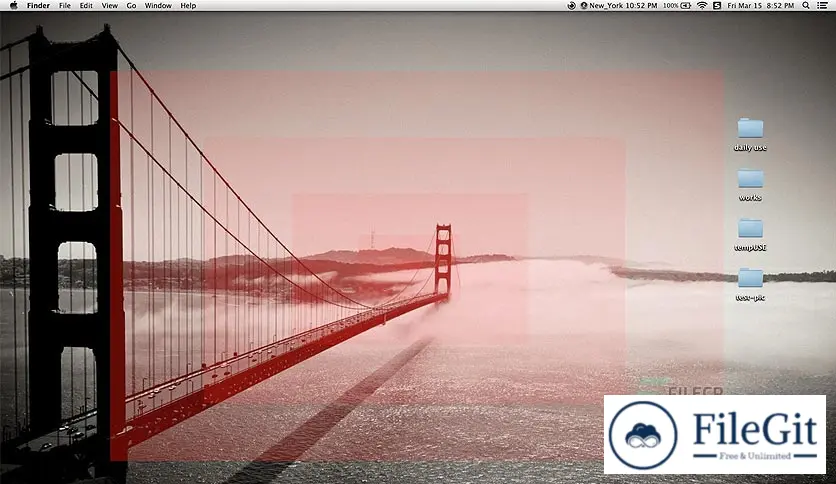Open the battery status menu
836x484 pixels.
677,5
